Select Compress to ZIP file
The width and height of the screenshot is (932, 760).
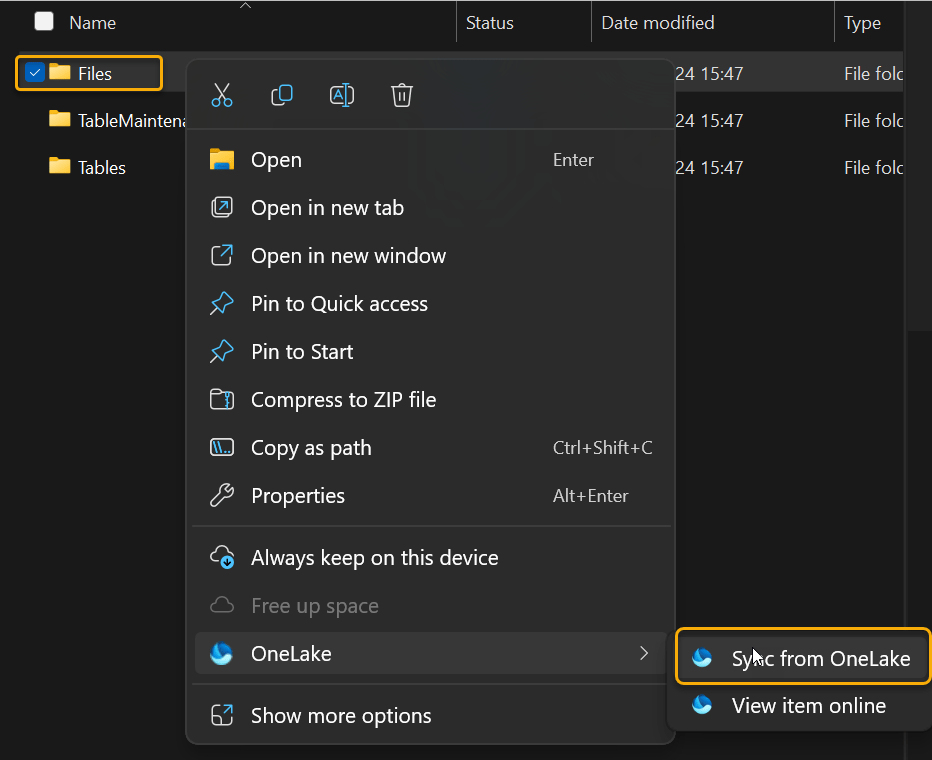[342, 400]
